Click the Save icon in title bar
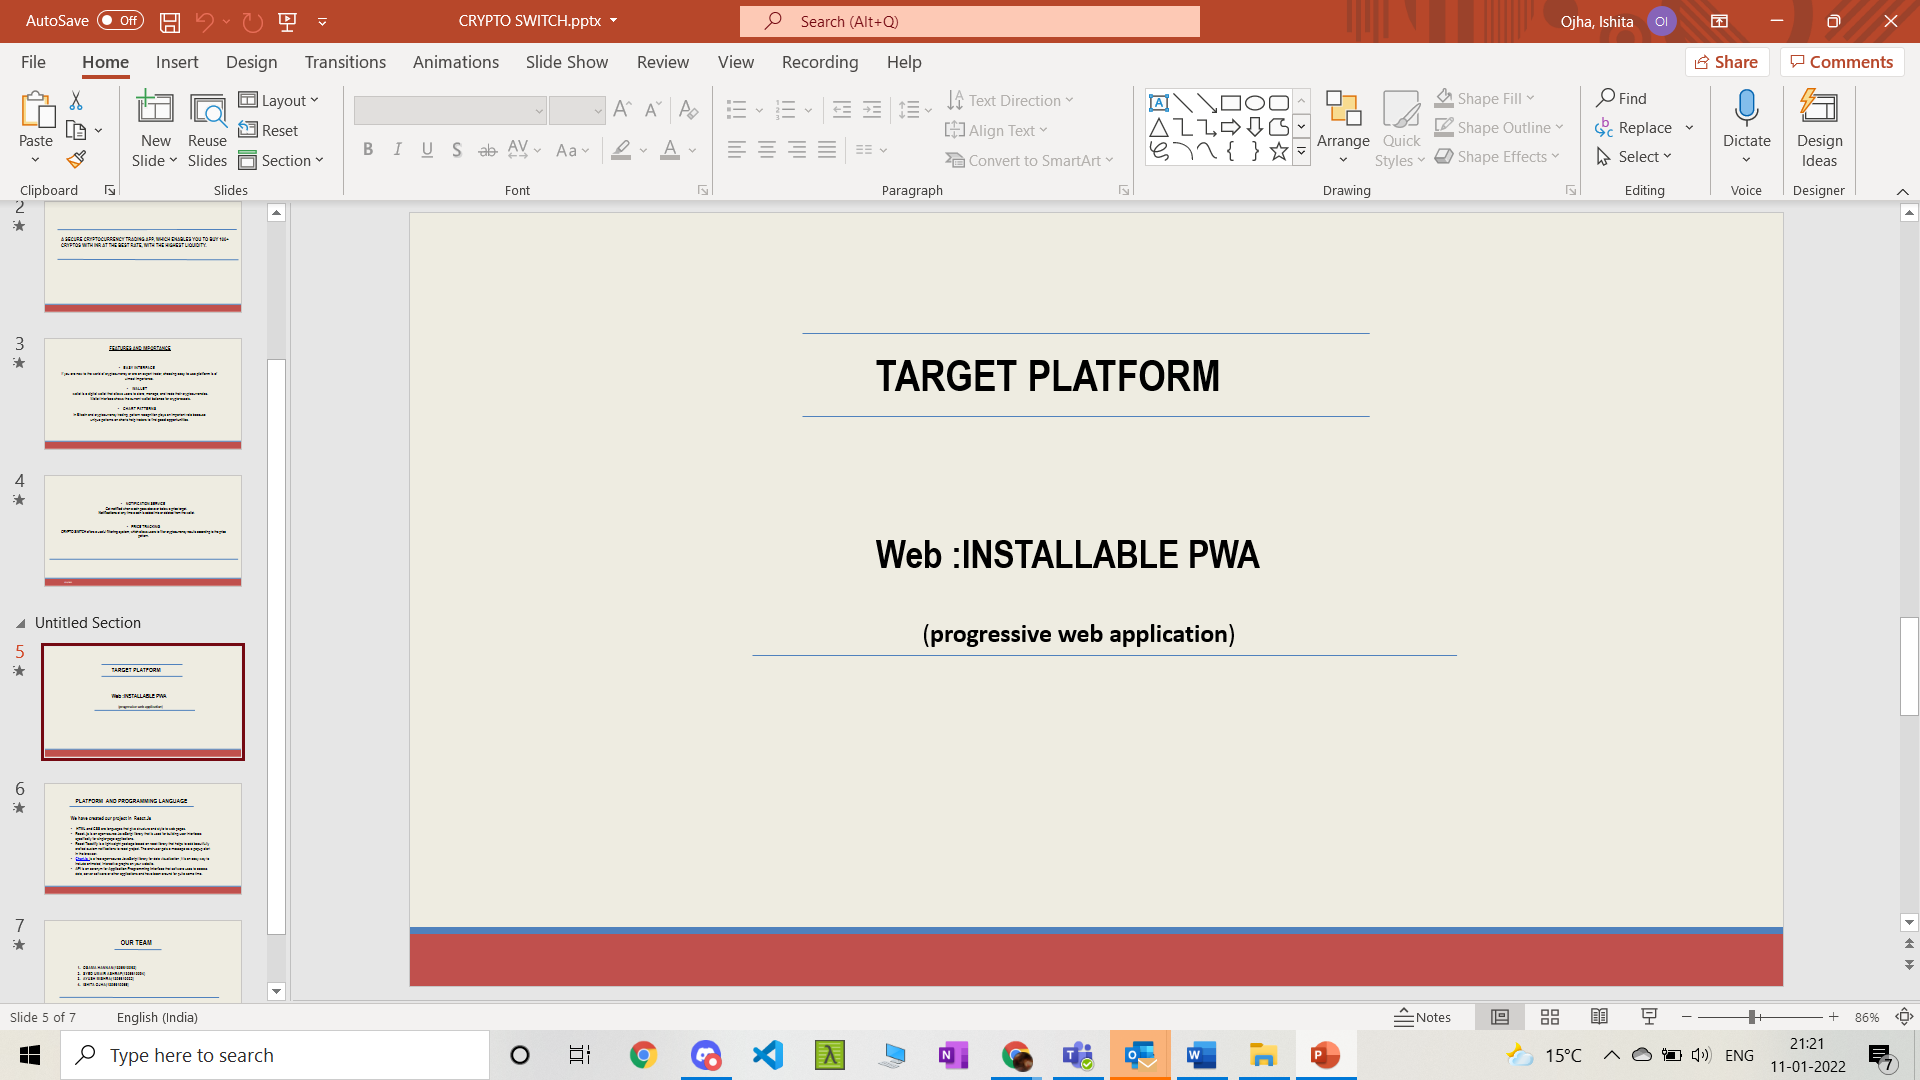 pyautogui.click(x=170, y=21)
